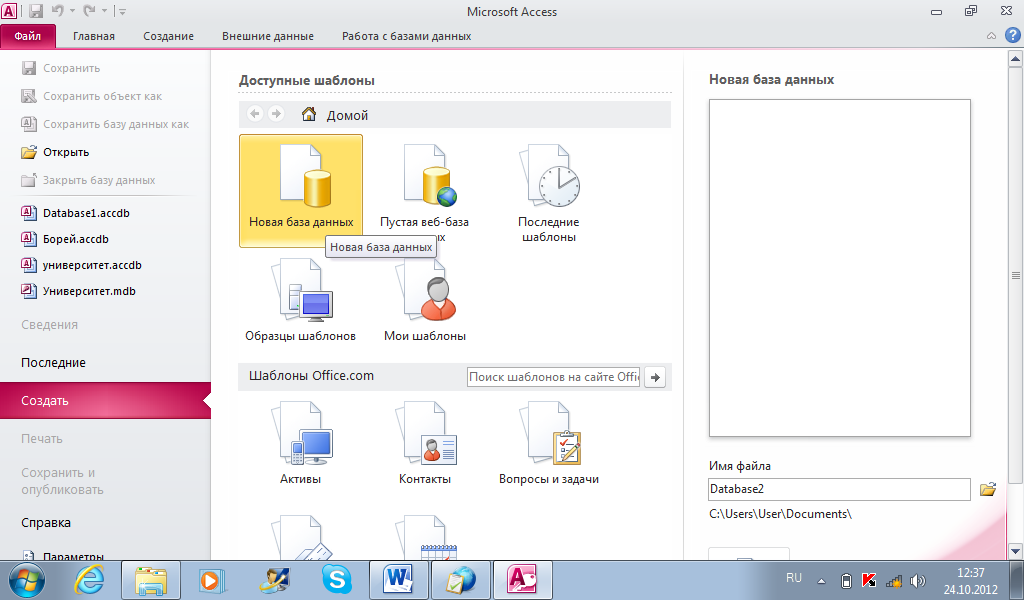Click the volume icon in system tray
Screen dimensions: 1024x600
918,580
